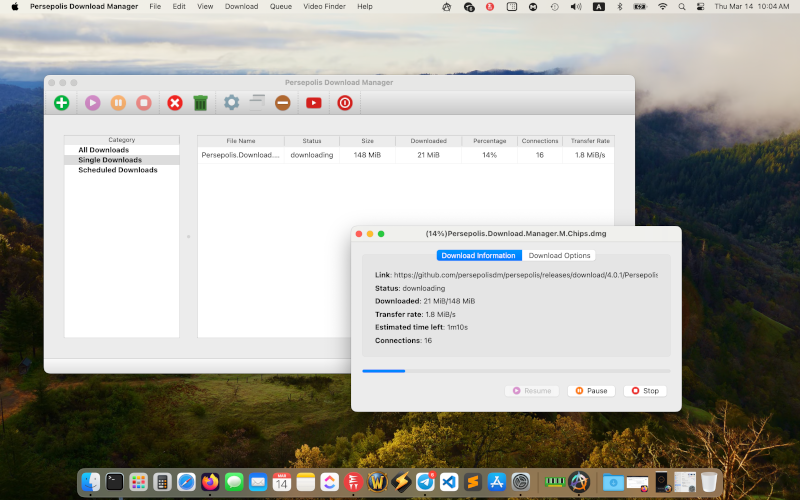Open Launchpad from the dock
This screenshot has width=800, height=500.
point(138,482)
